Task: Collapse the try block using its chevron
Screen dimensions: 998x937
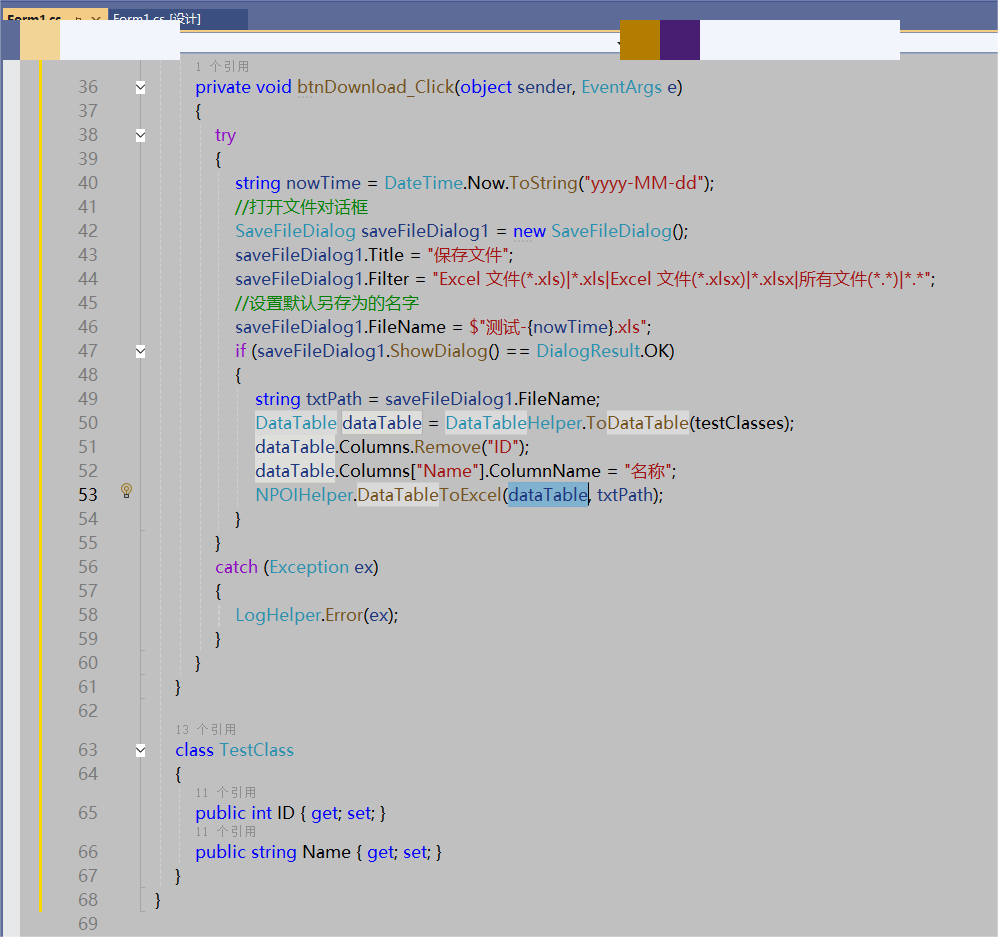Action: pos(140,134)
